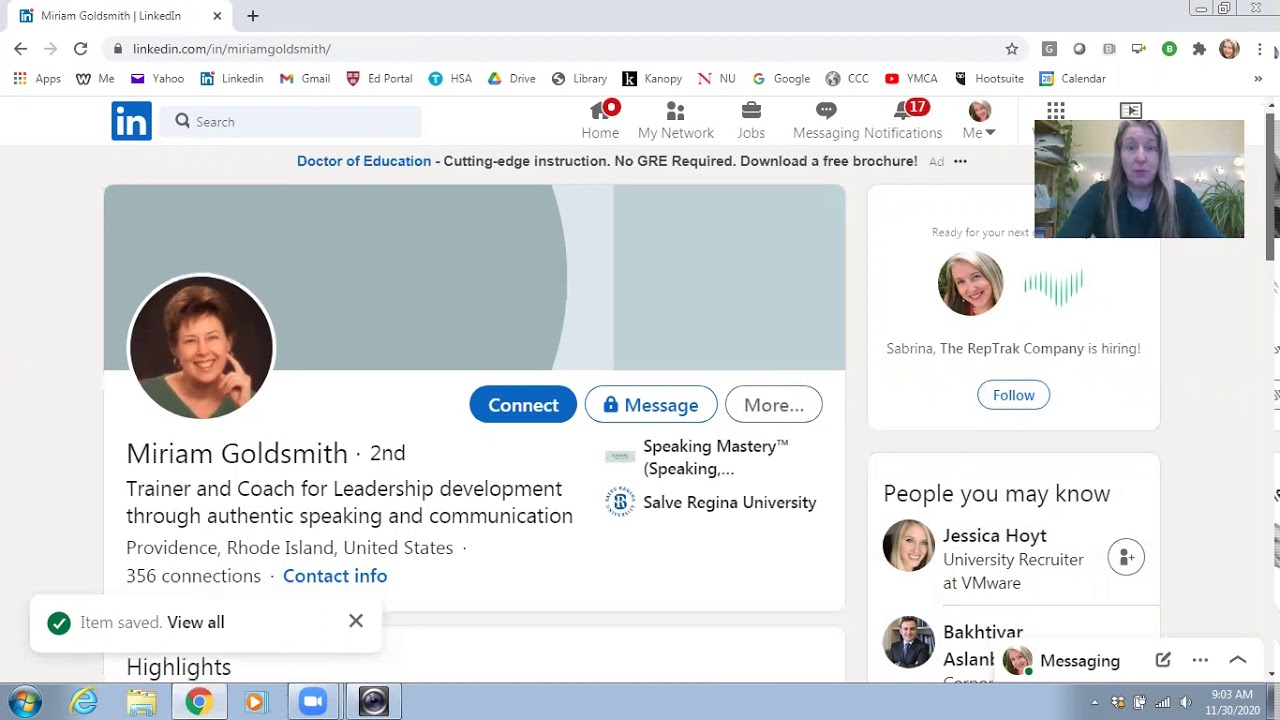The image size is (1280, 720).
Task: Open the More... profile actions menu
Action: pos(773,404)
